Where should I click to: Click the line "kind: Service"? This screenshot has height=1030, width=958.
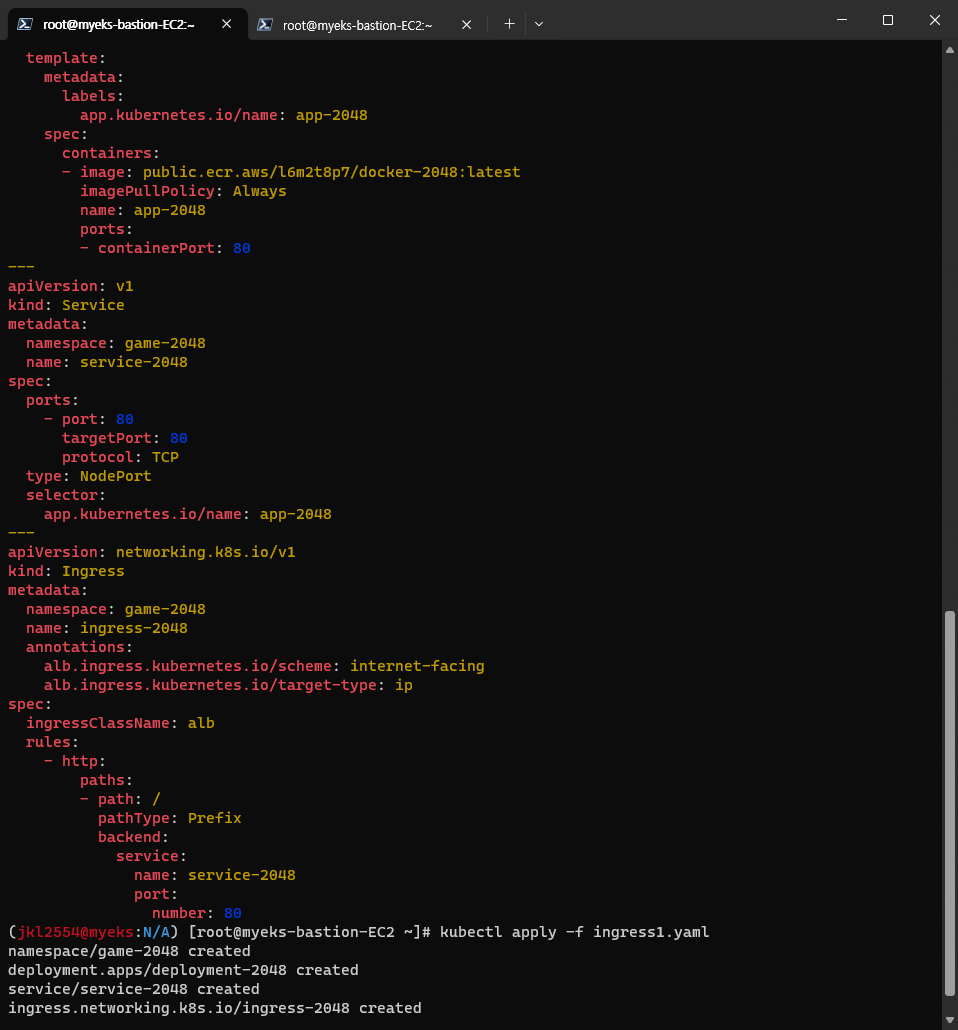click(x=66, y=305)
